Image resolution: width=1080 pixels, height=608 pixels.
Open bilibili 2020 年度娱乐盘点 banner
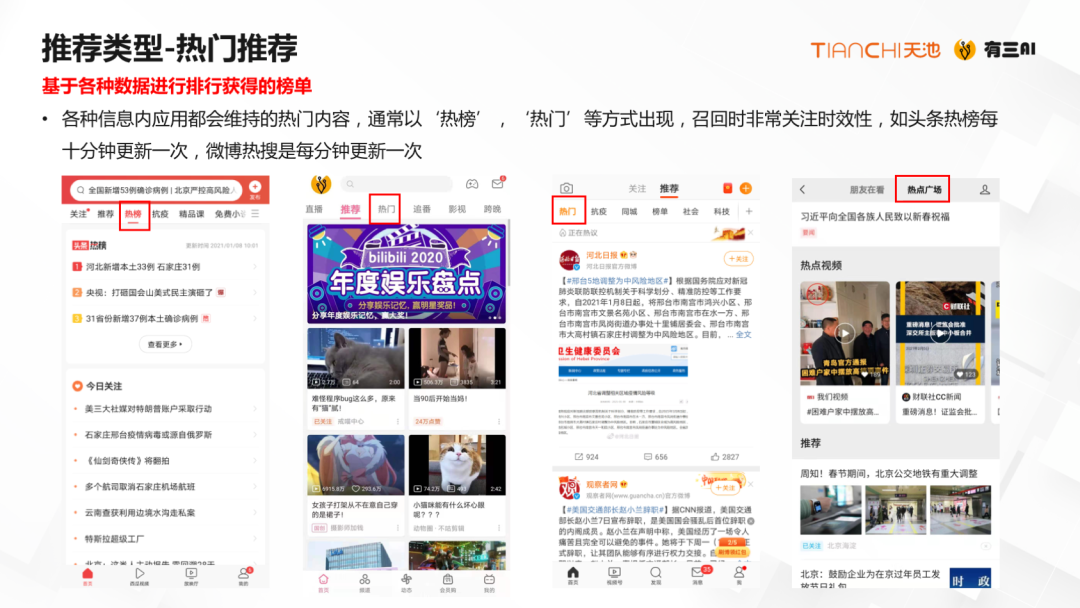click(x=406, y=273)
